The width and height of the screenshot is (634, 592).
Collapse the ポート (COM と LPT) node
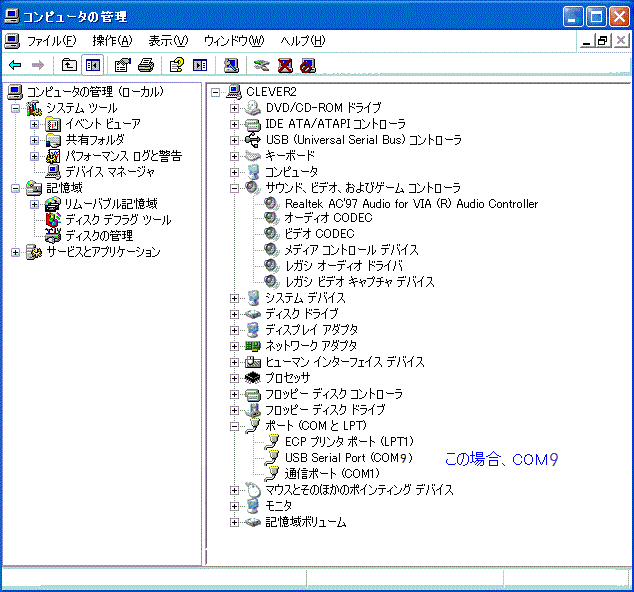click(234, 426)
